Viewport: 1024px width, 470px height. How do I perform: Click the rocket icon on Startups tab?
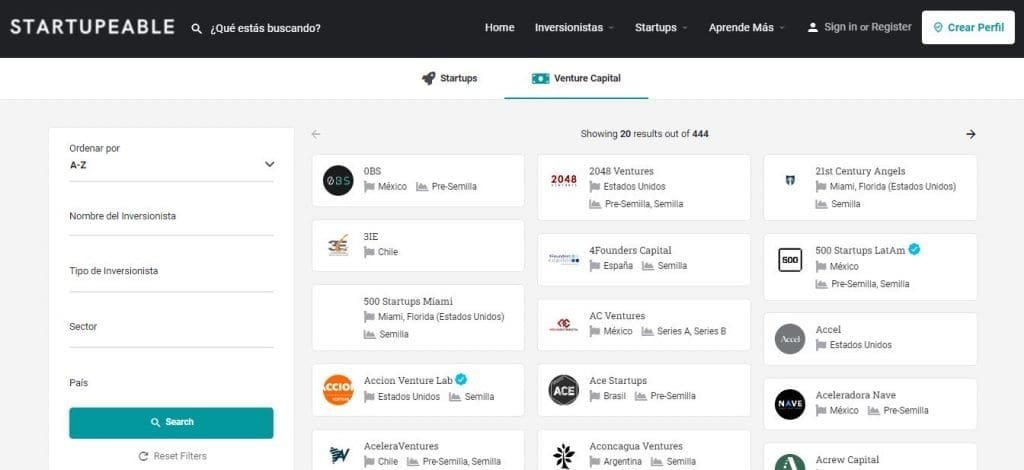tap(428, 78)
